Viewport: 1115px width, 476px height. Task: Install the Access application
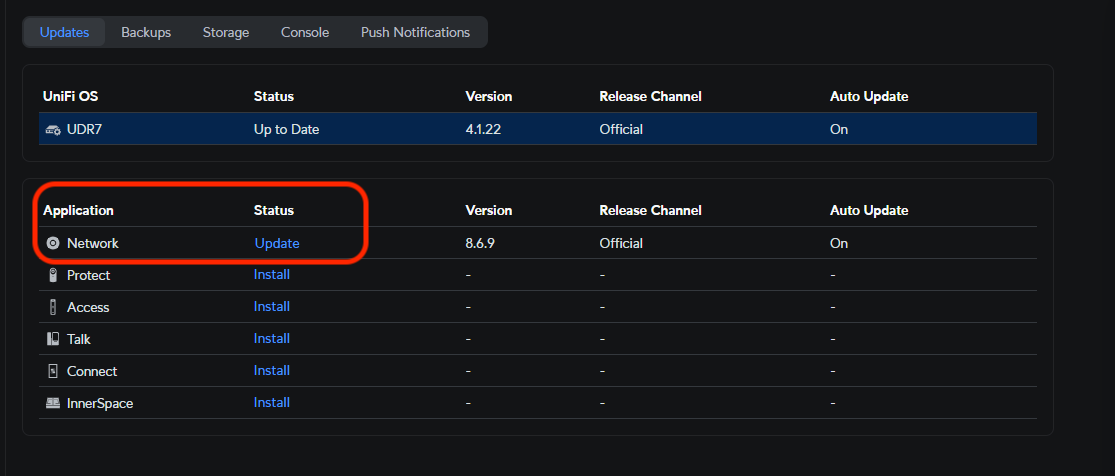pyautogui.click(x=272, y=307)
